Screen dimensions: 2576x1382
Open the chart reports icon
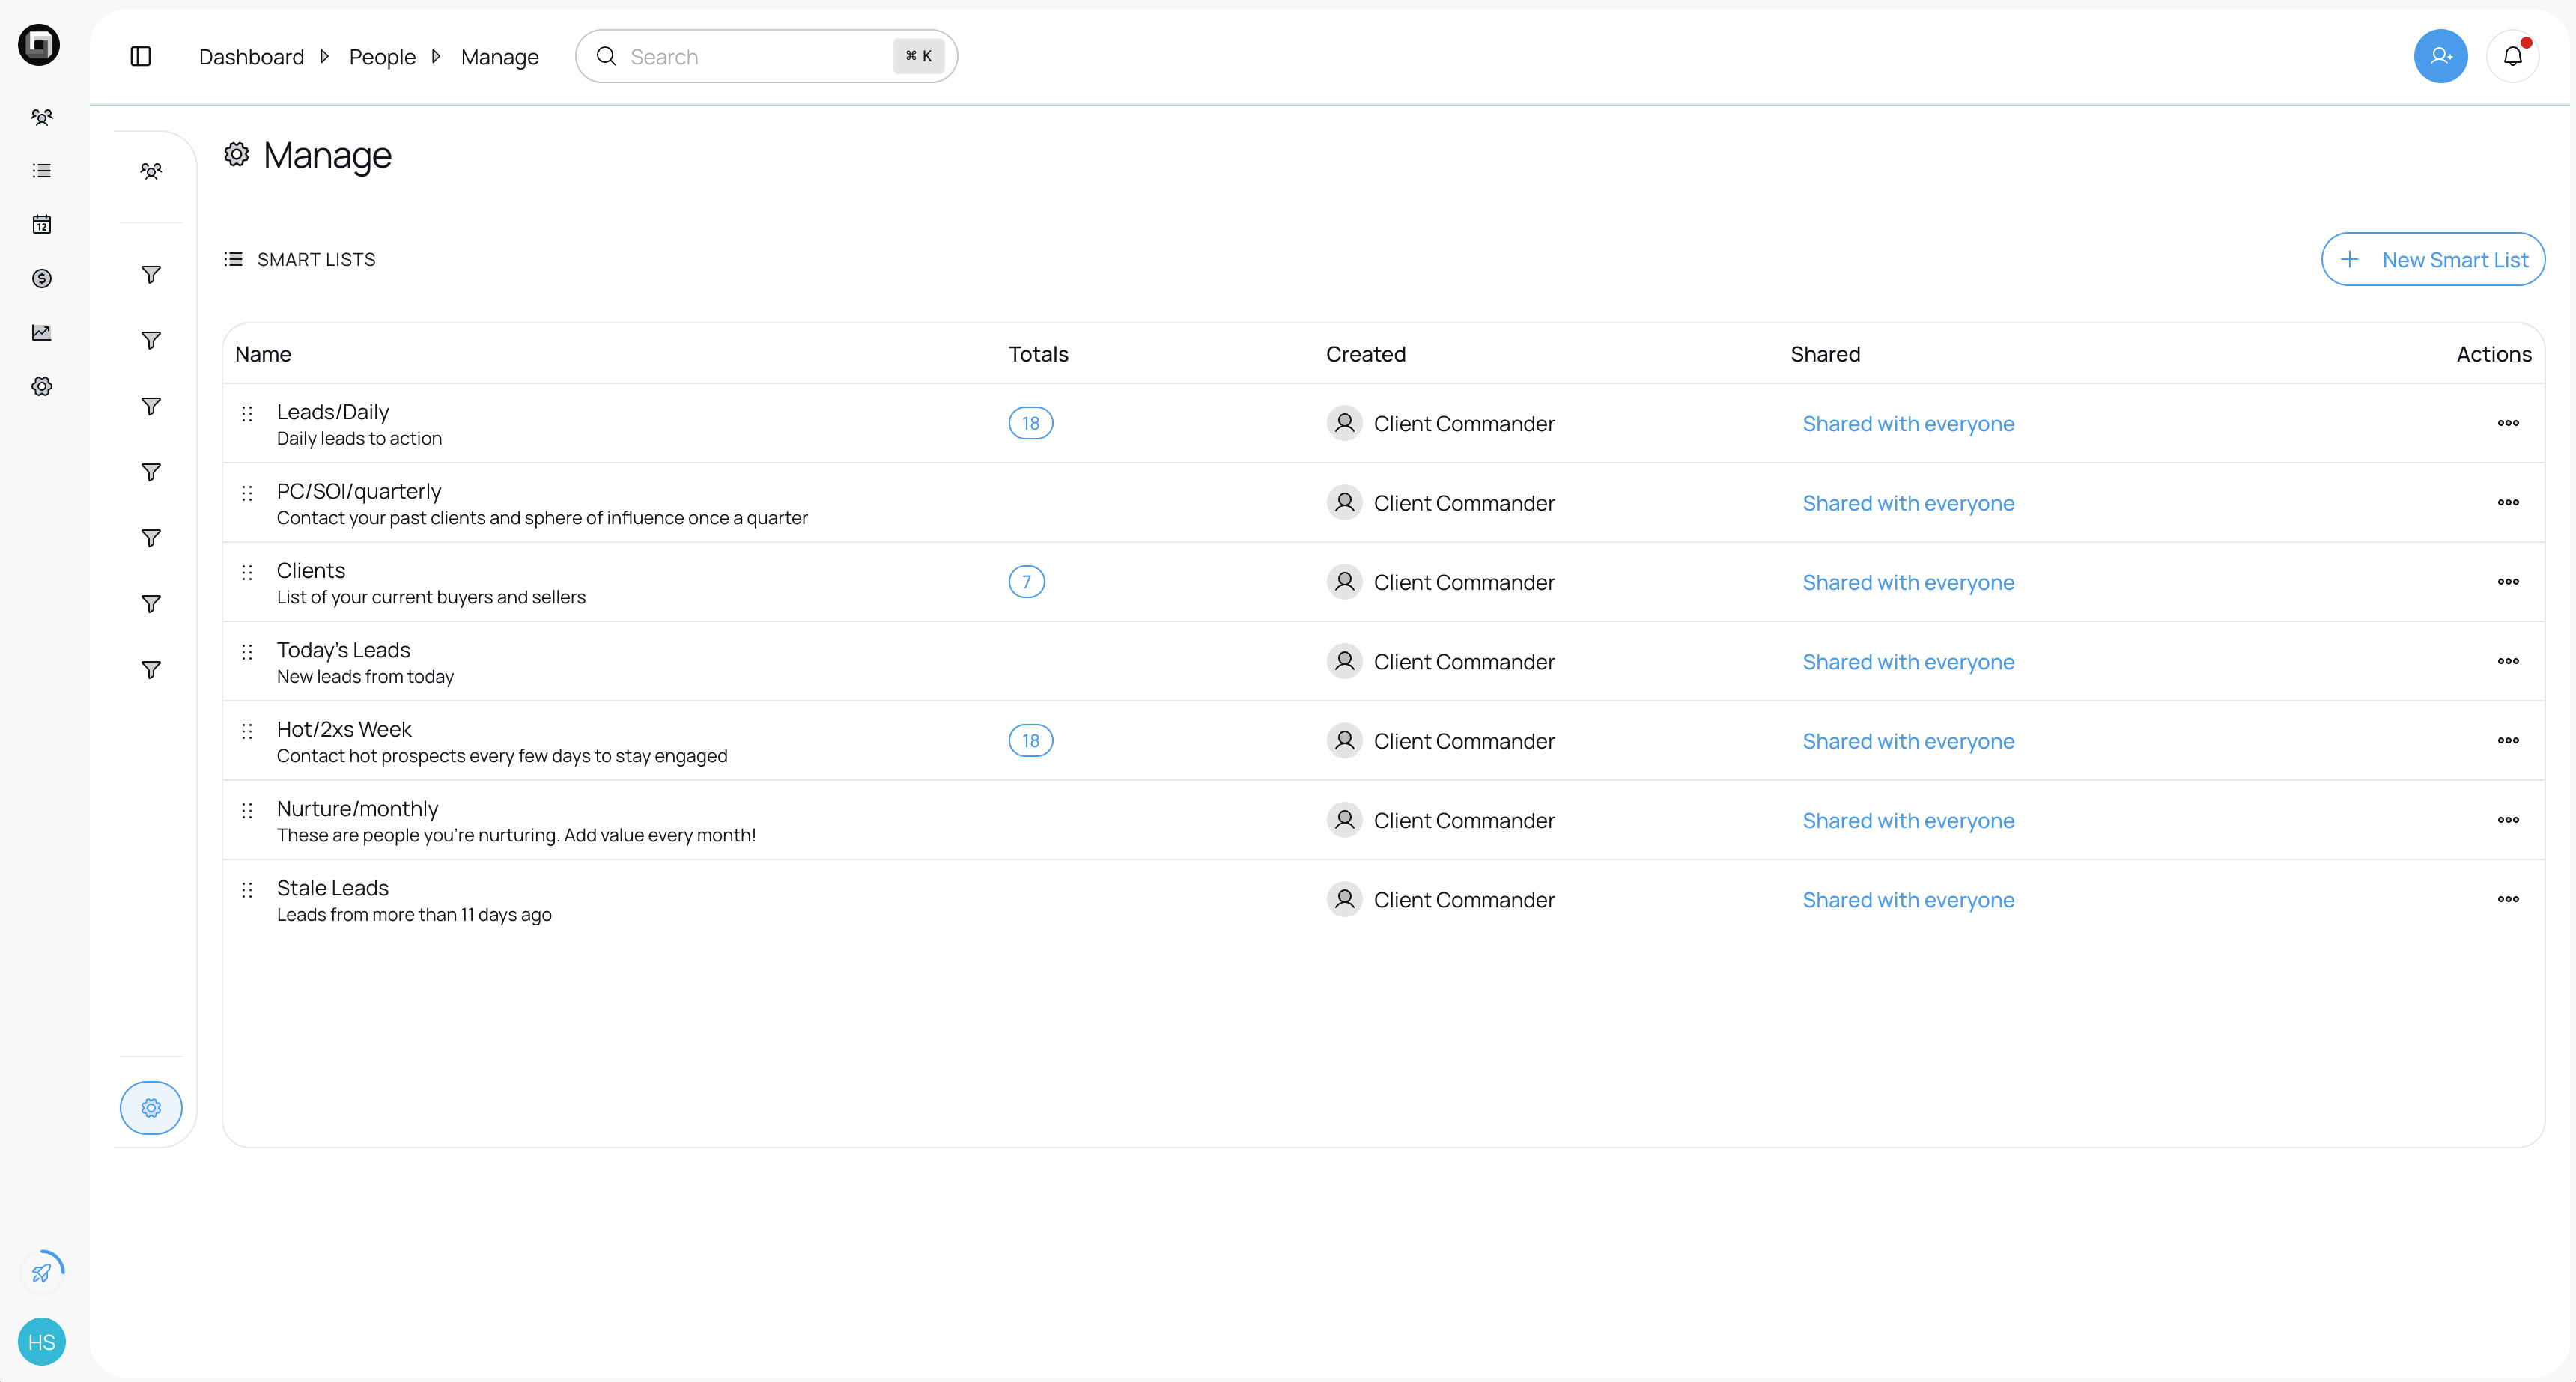click(41, 332)
